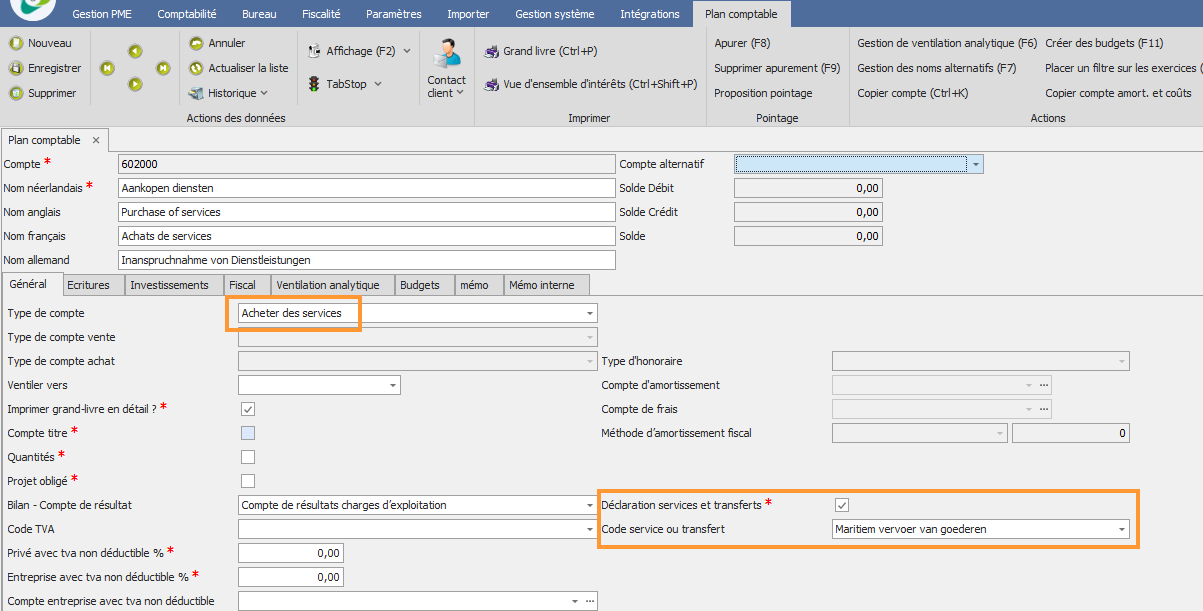Expand the Compte alternatif dropdown
Screen dimensions: 1203x611
point(976,163)
